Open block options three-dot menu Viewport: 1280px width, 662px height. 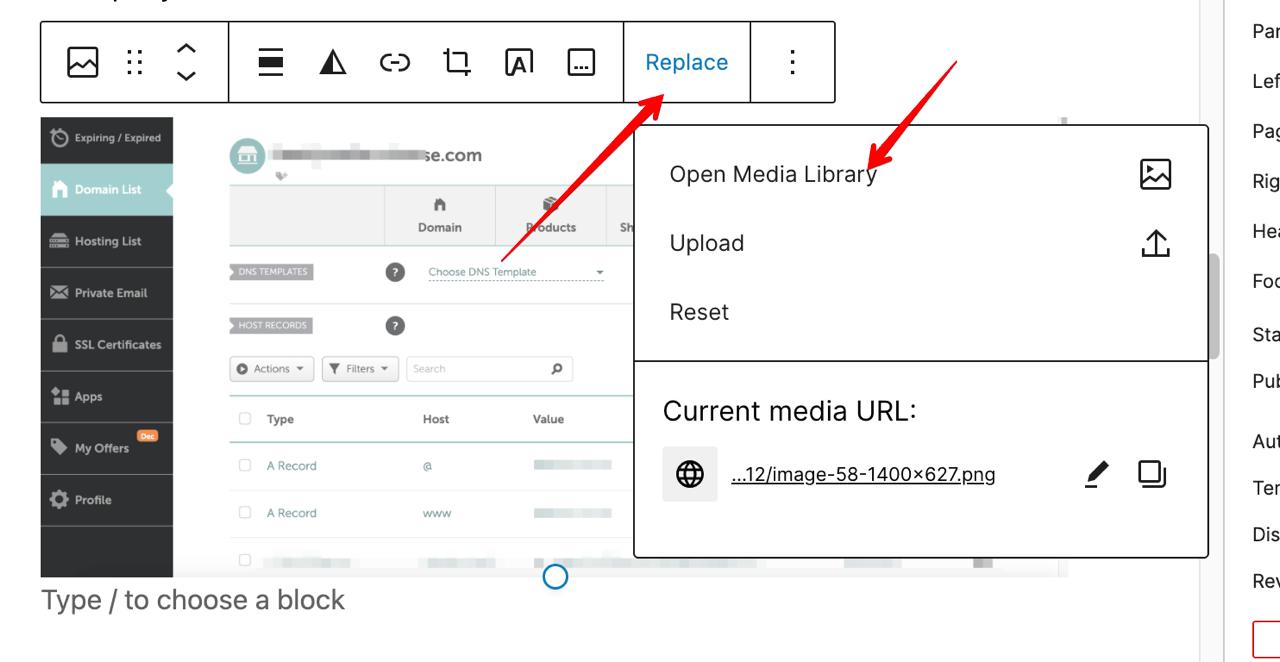pyautogui.click(x=792, y=62)
